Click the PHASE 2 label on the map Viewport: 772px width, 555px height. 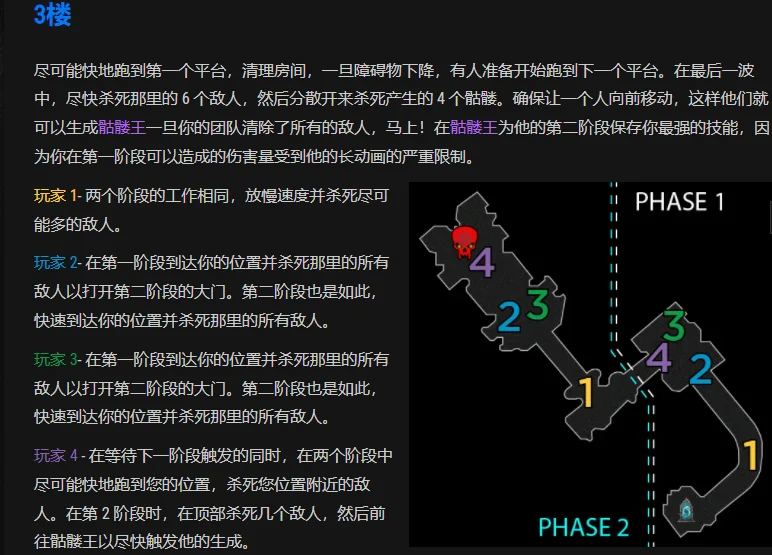[583, 527]
